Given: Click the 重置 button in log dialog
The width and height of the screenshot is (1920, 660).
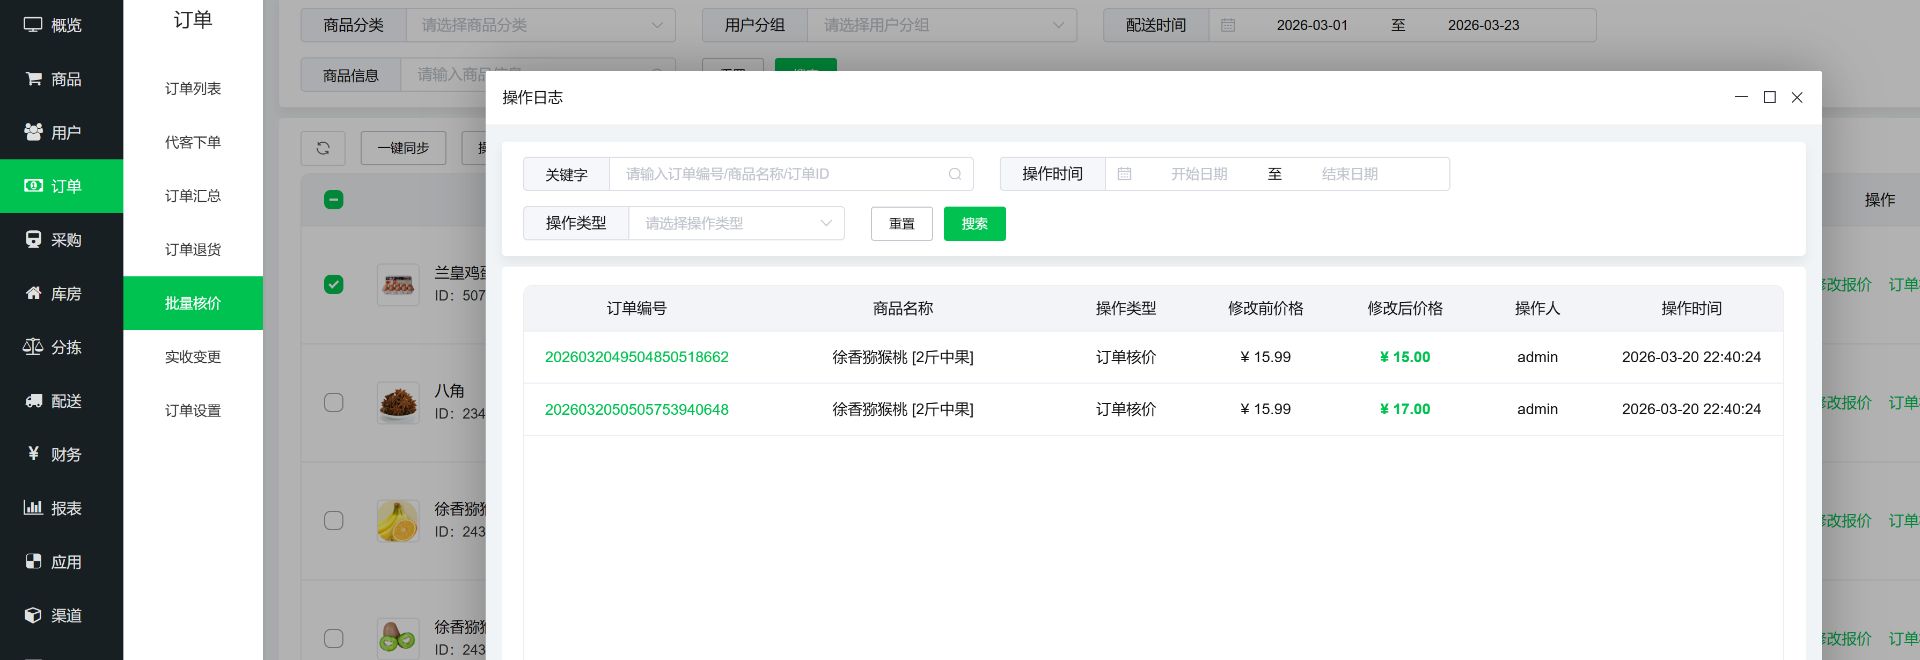Looking at the screenshot, I should pyautogui.click(x=902, y=224).
